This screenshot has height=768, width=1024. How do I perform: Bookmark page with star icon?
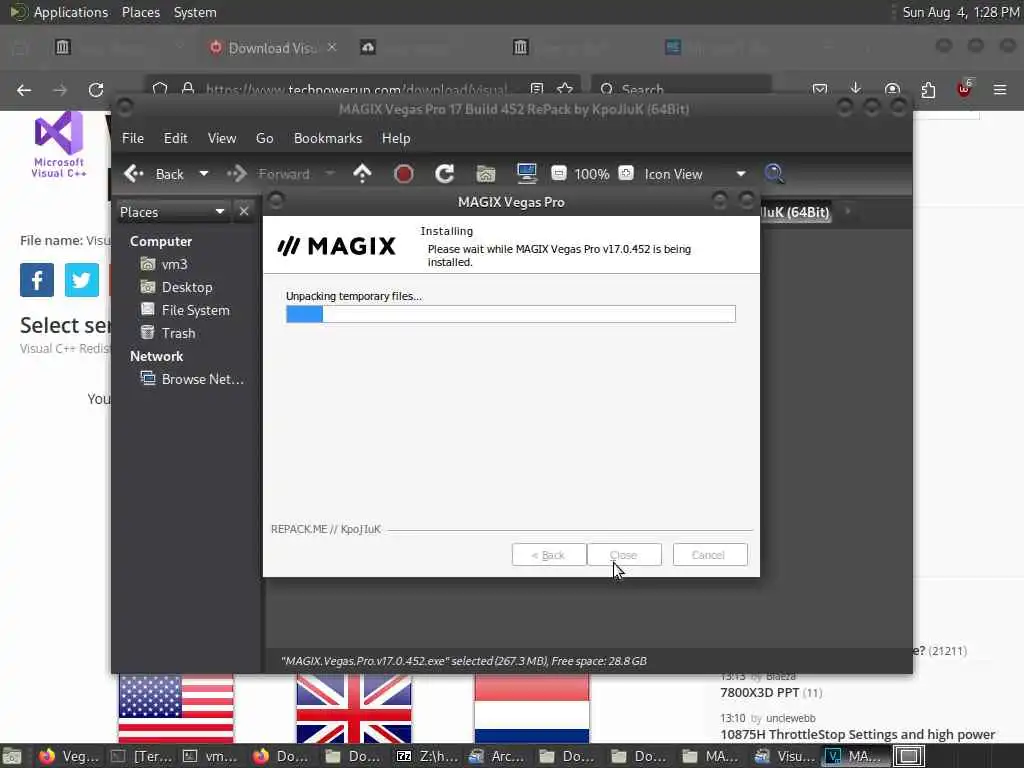tap(566, 89)
